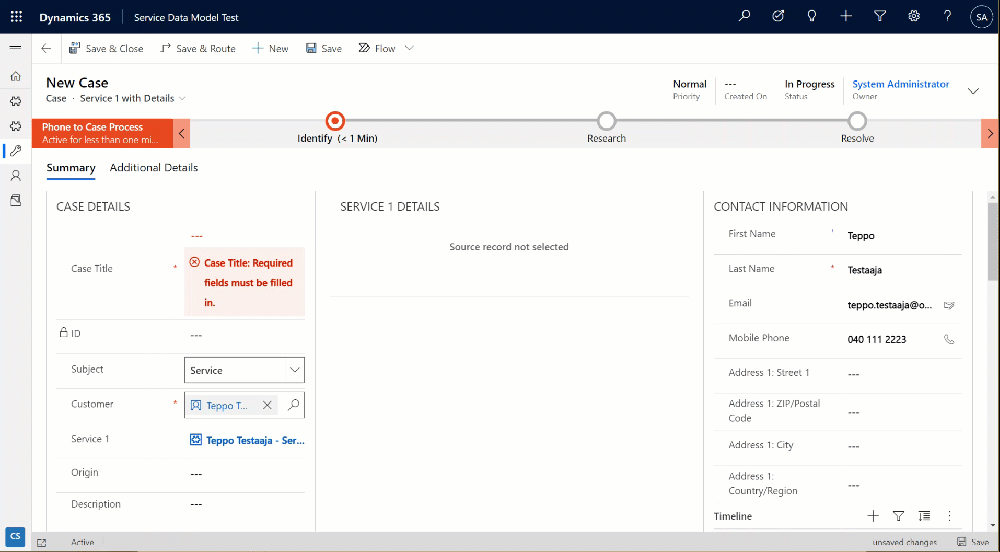Expand the header fields chevron
The height and width of the screenshot is (552, 1000).
973,91
